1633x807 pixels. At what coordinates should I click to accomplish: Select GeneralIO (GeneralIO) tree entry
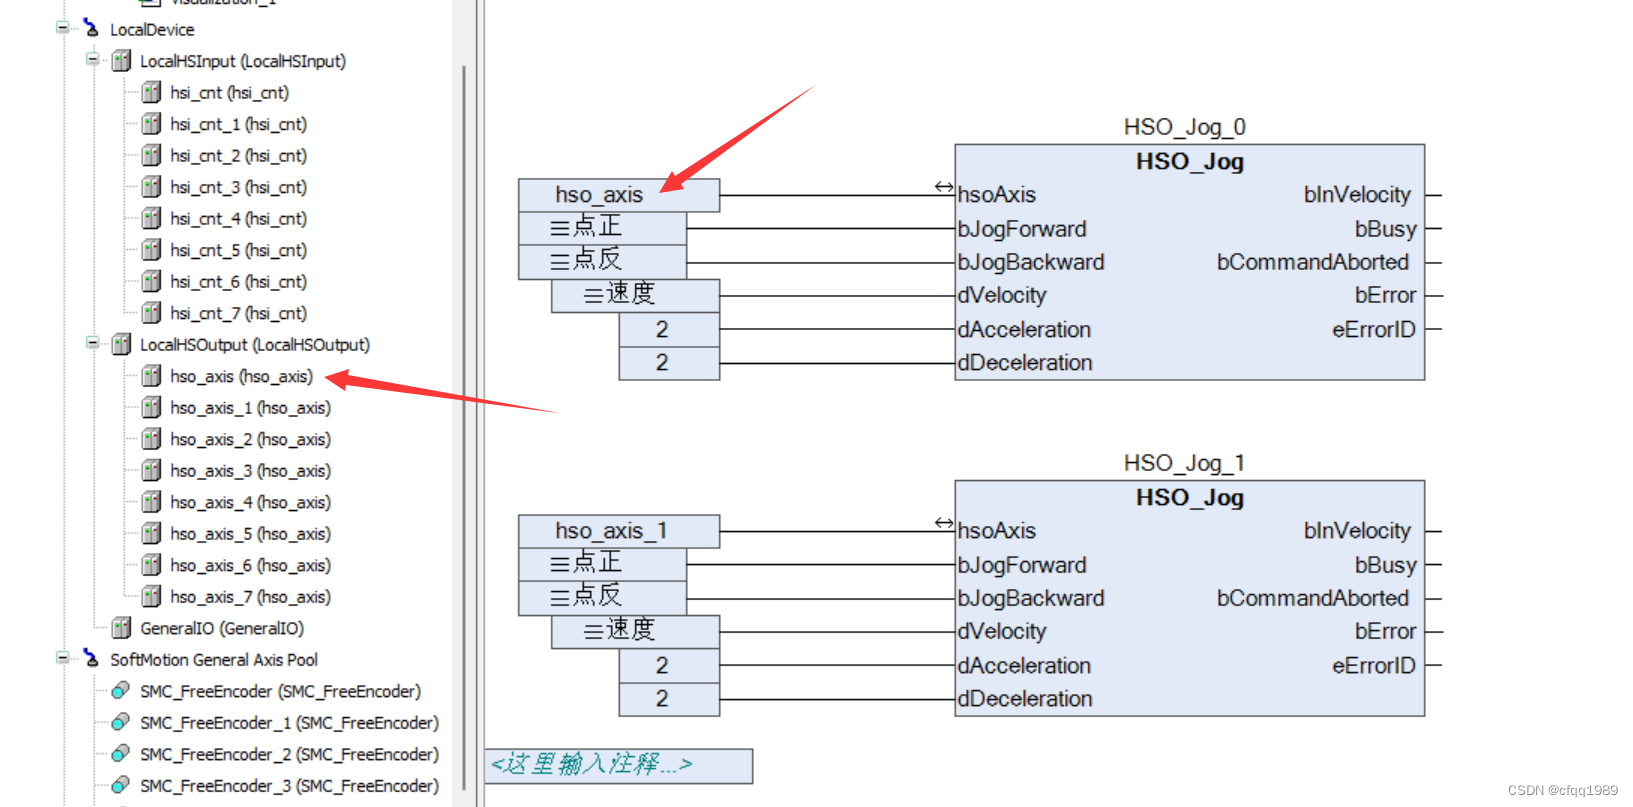click(x=222, y=628)
